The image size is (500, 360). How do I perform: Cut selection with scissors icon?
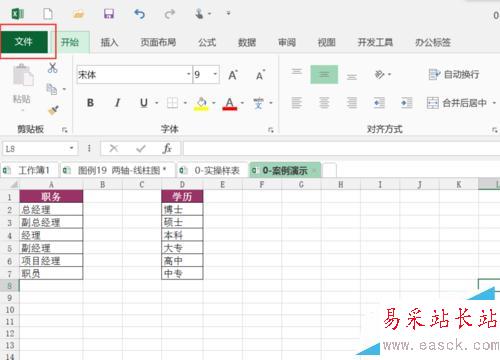[x=53, y=68]
